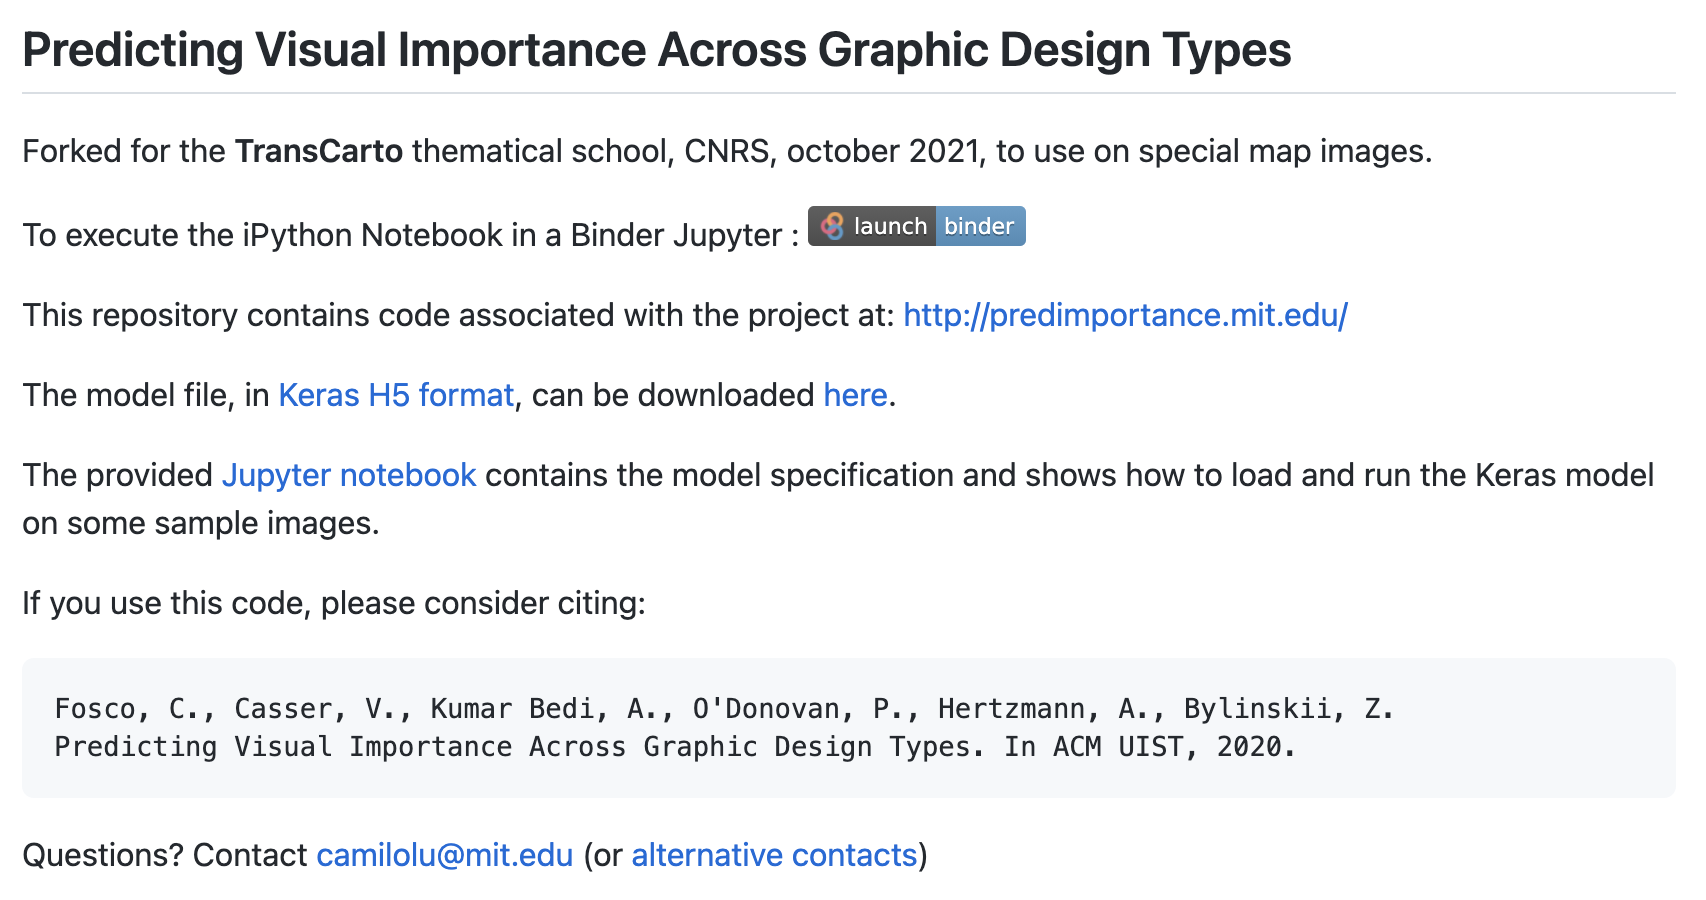Click the Binder logo icon in the badge
The image size is (1706, 900).
click(832, 226)
